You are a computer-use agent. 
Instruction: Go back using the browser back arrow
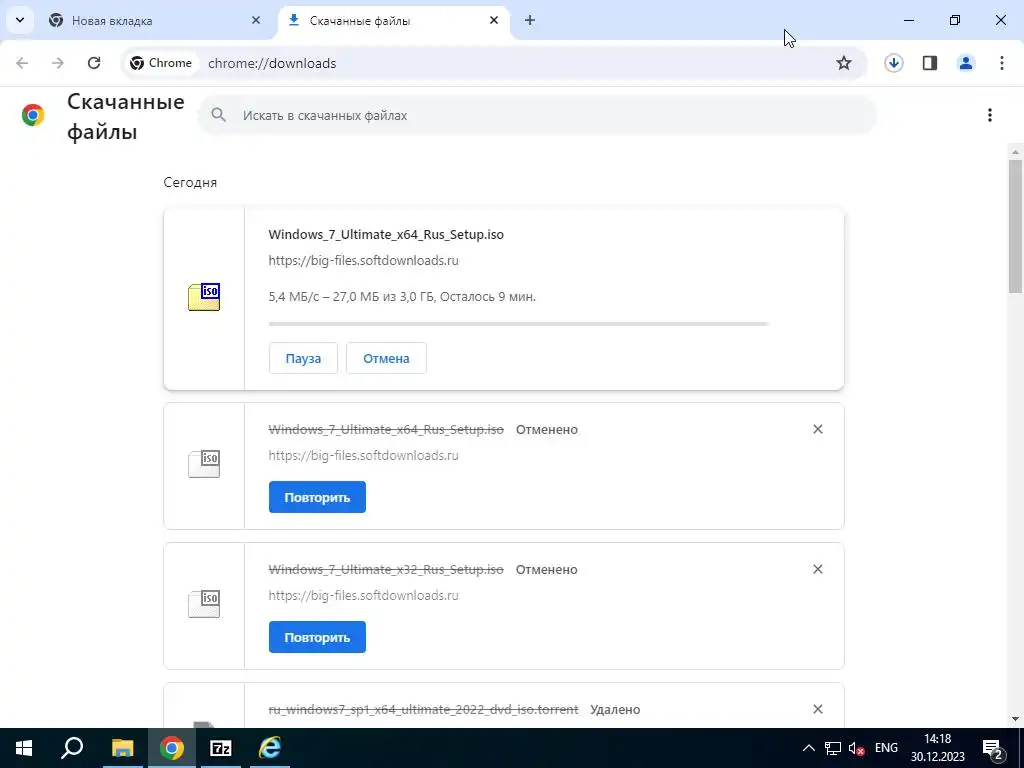pos(22,63)
